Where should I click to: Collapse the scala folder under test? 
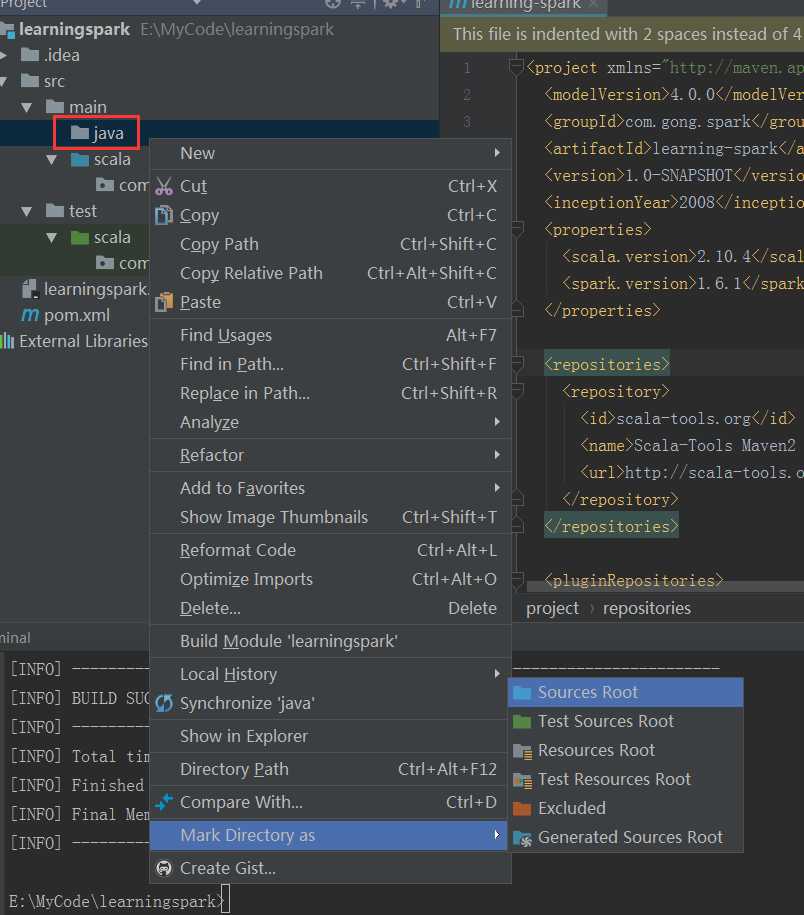tap(51, 238)
